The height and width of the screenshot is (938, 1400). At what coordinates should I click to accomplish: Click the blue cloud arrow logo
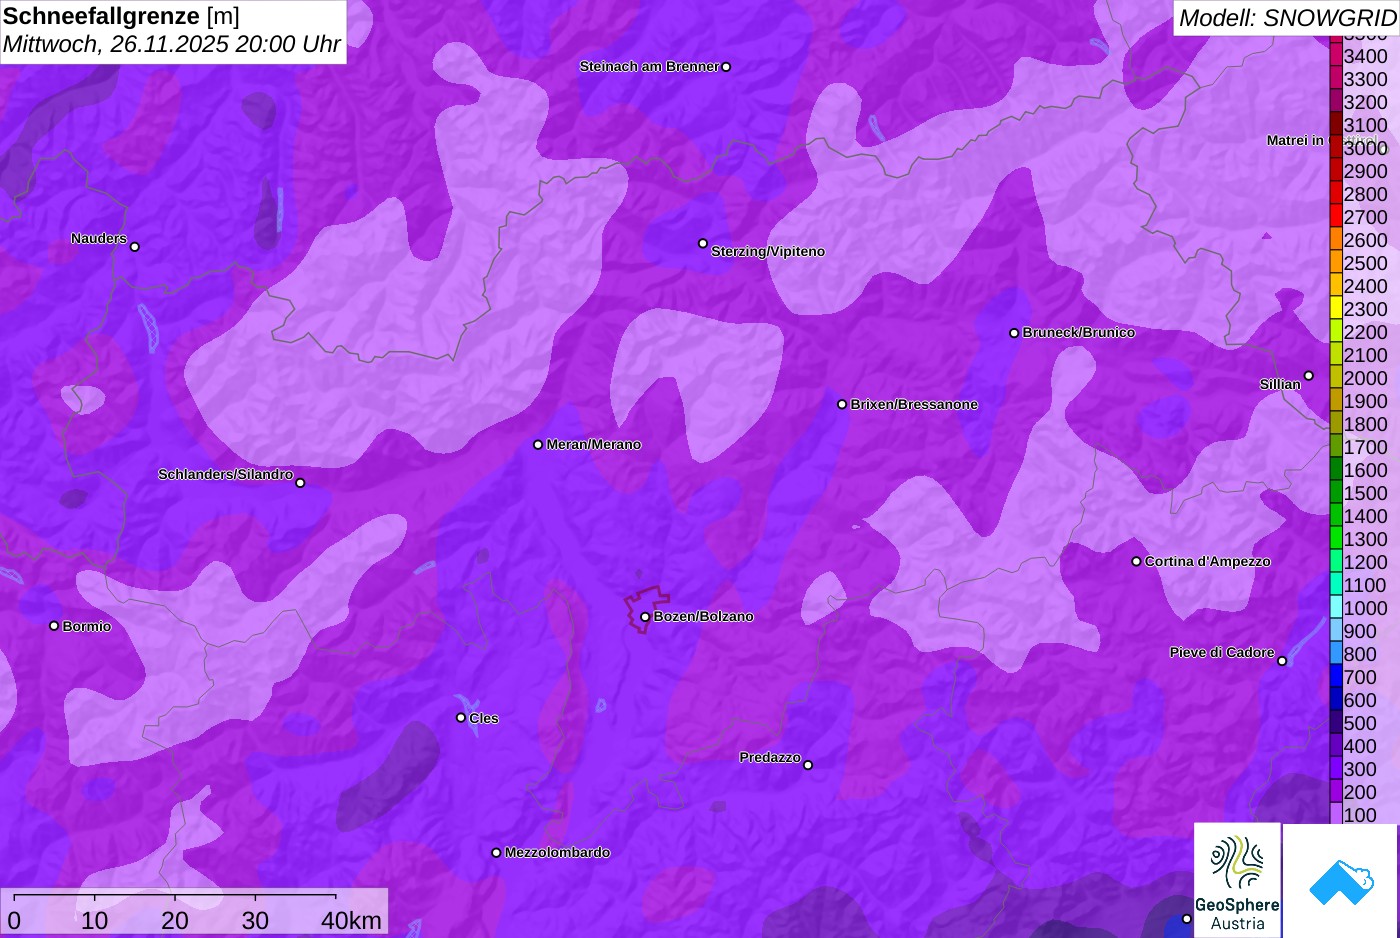1340,881
